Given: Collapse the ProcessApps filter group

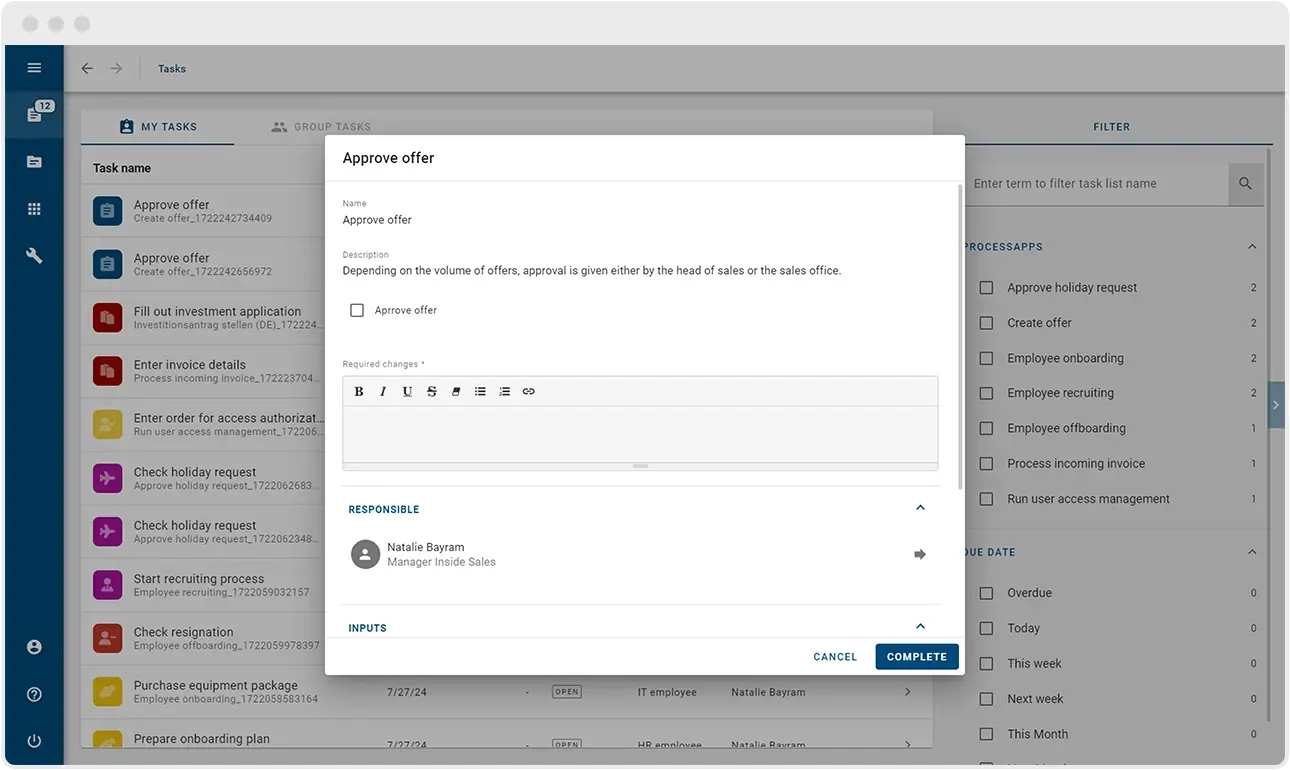Looking at the screenshot, I should tap(1252, 246).
